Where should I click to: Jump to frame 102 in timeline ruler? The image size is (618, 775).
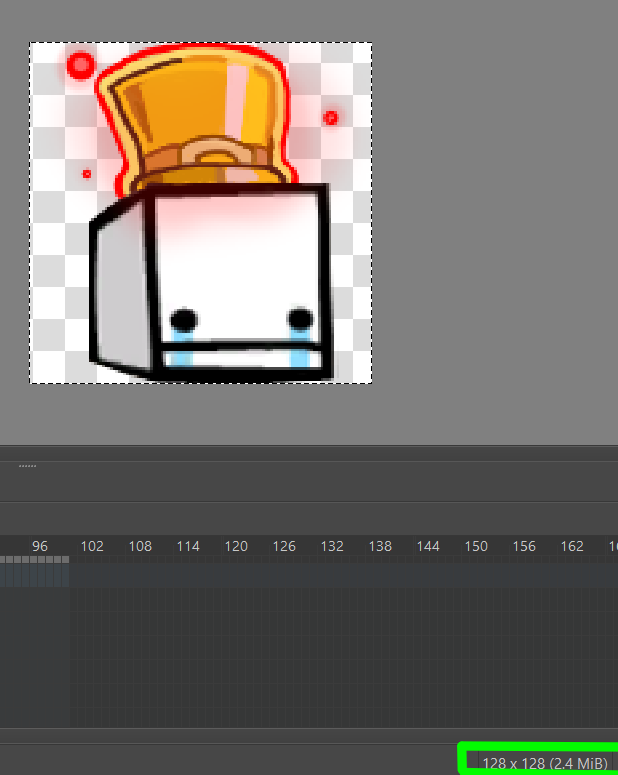click(x=92, y=546)
